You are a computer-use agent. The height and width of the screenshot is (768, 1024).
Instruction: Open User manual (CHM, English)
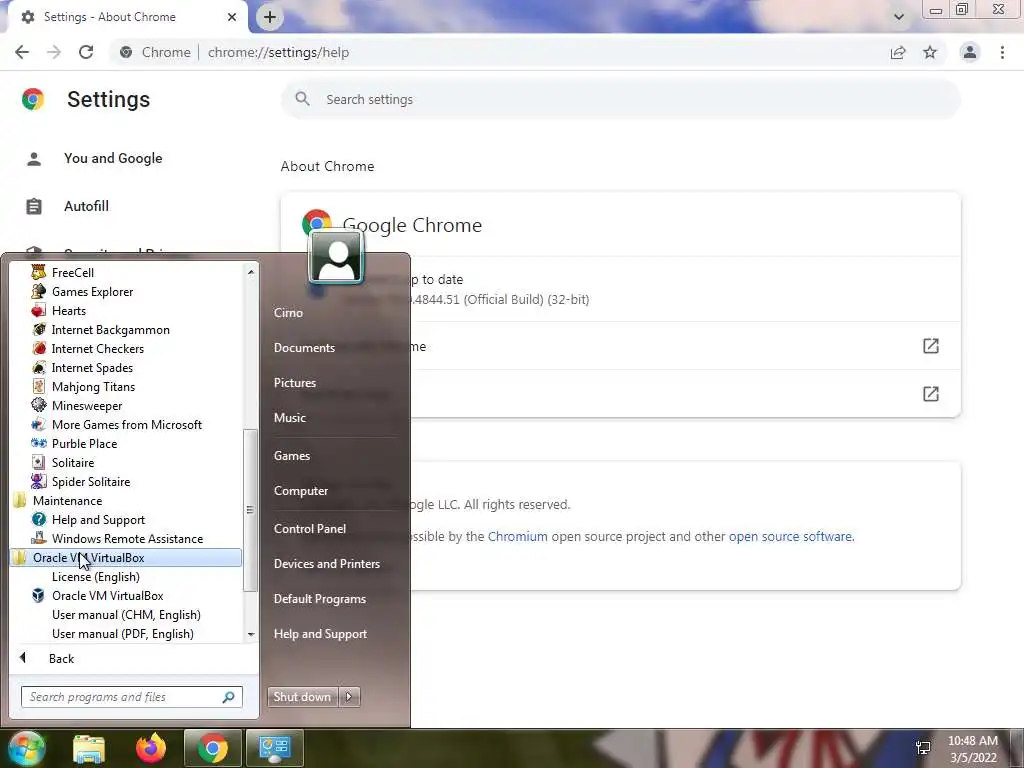coord(126,614)
